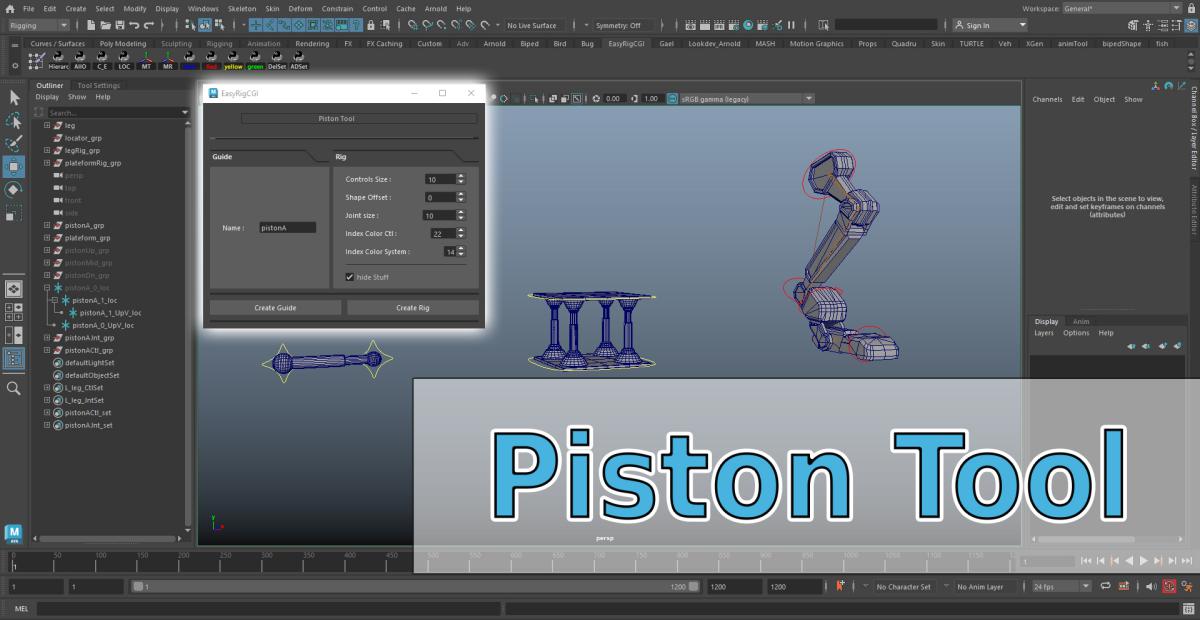Click the Name field containing pistonA

click(x=287, y=228)
